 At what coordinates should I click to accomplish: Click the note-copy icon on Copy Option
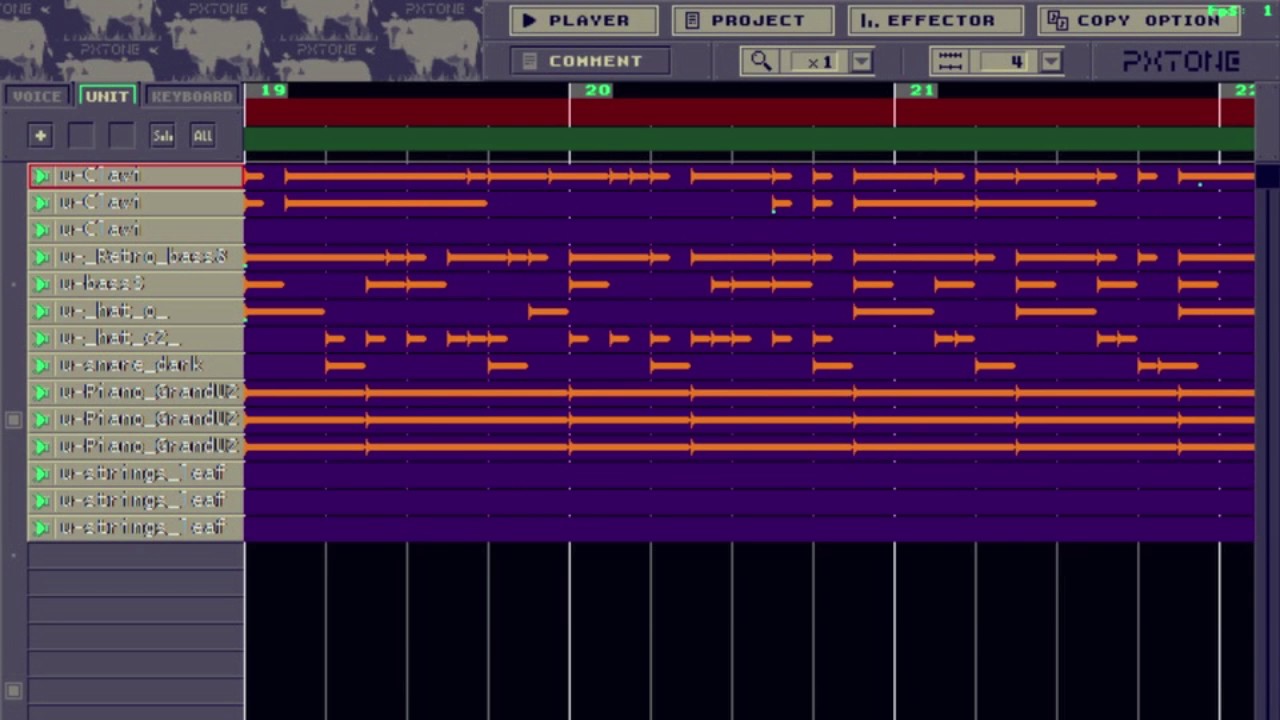tap(1057, 20)
